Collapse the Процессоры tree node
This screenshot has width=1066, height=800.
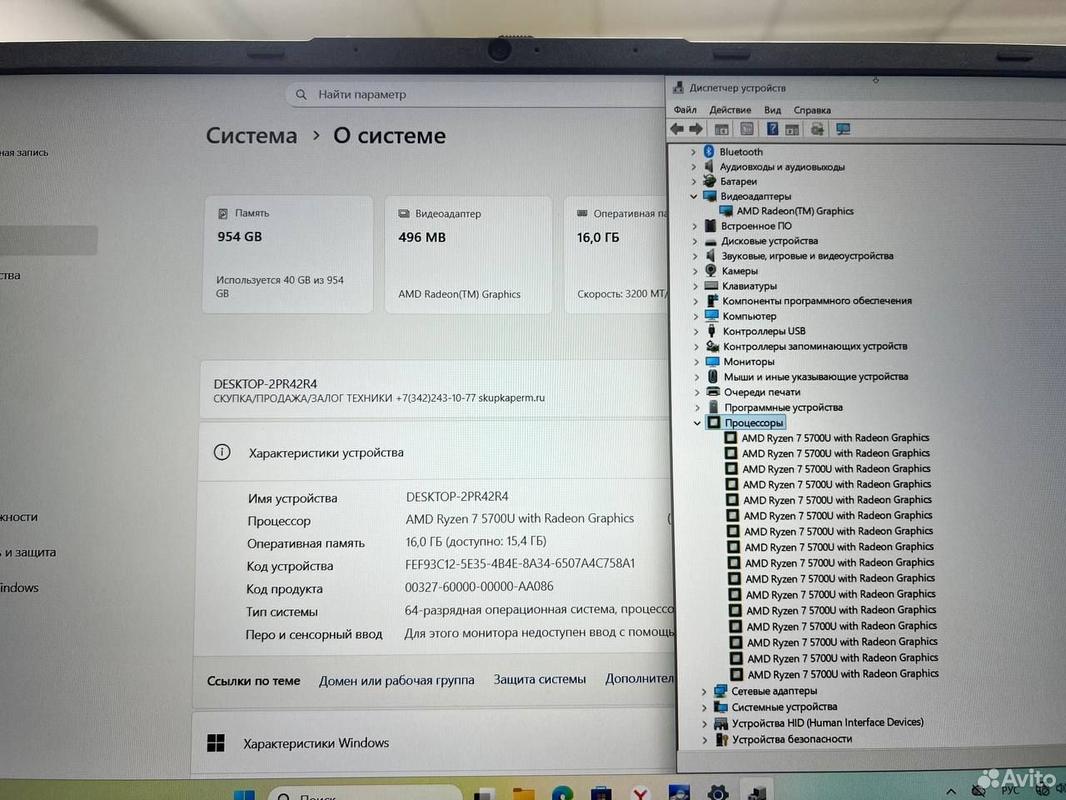coord(698,423)
